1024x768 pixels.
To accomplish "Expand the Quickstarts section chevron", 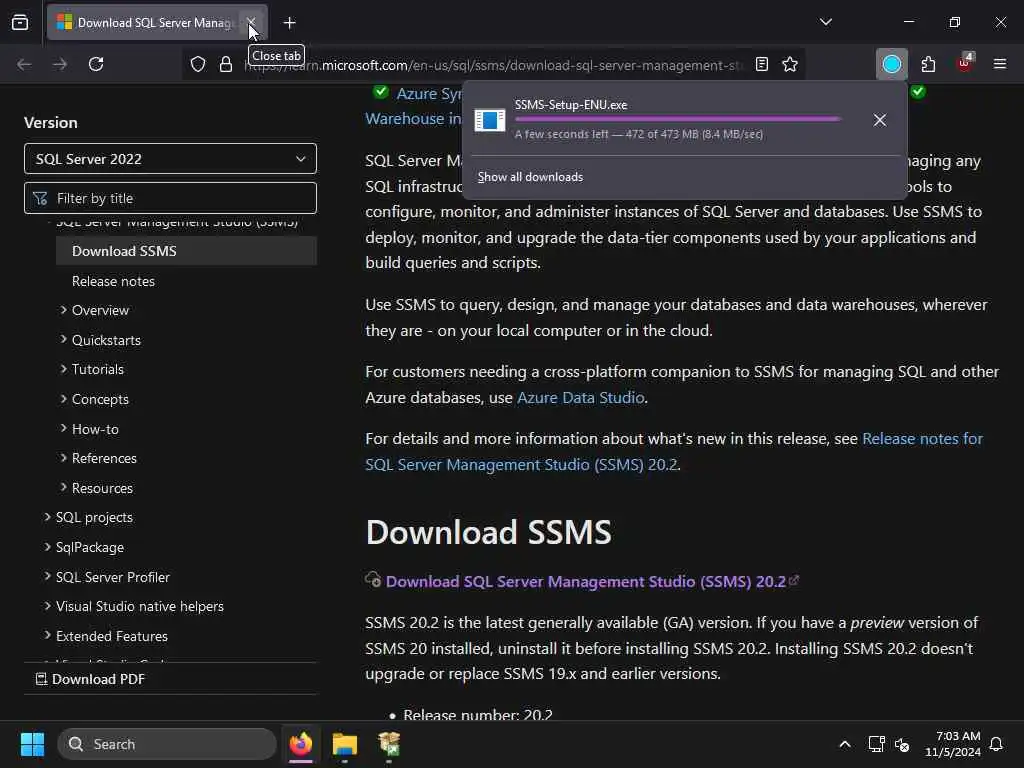I will [x=63, y=339].
